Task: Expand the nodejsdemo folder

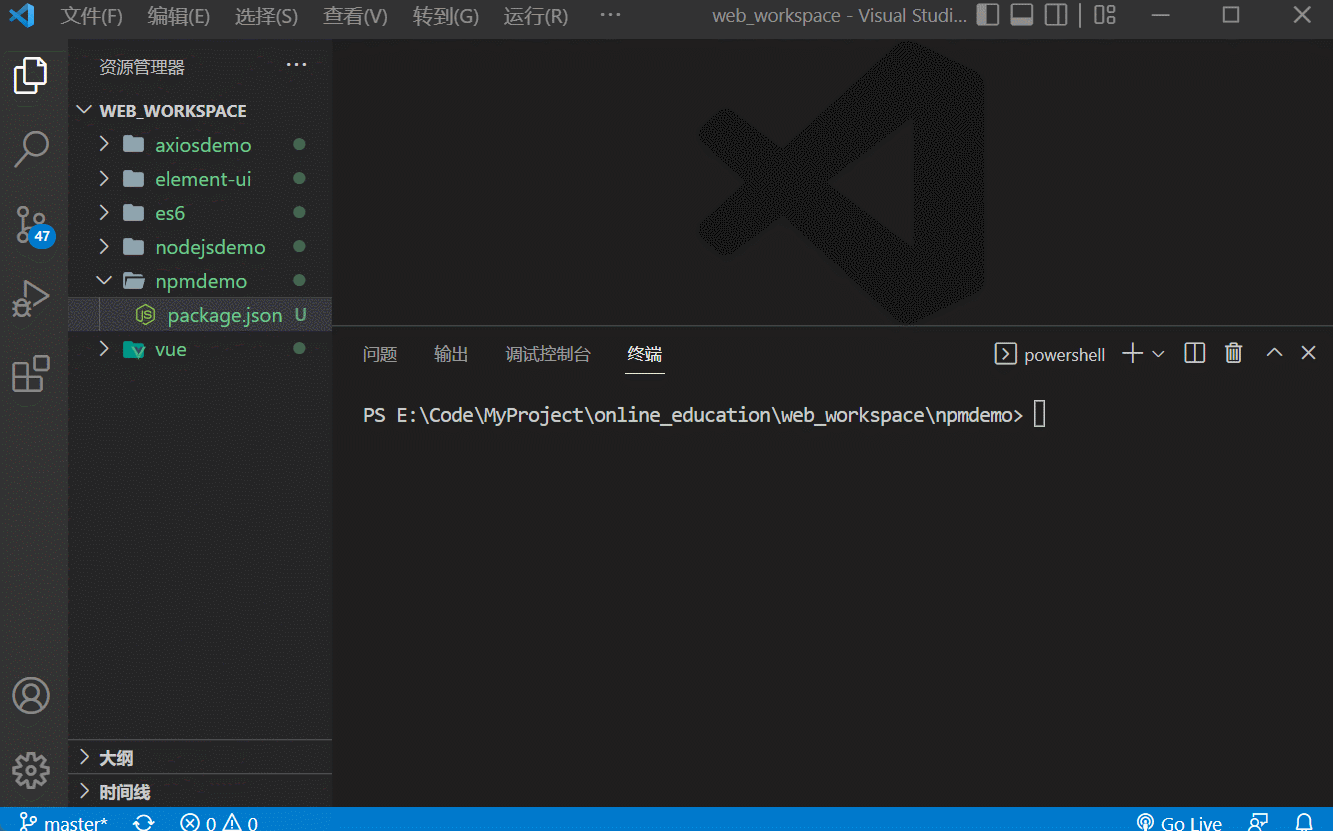Action: (104, 247)
